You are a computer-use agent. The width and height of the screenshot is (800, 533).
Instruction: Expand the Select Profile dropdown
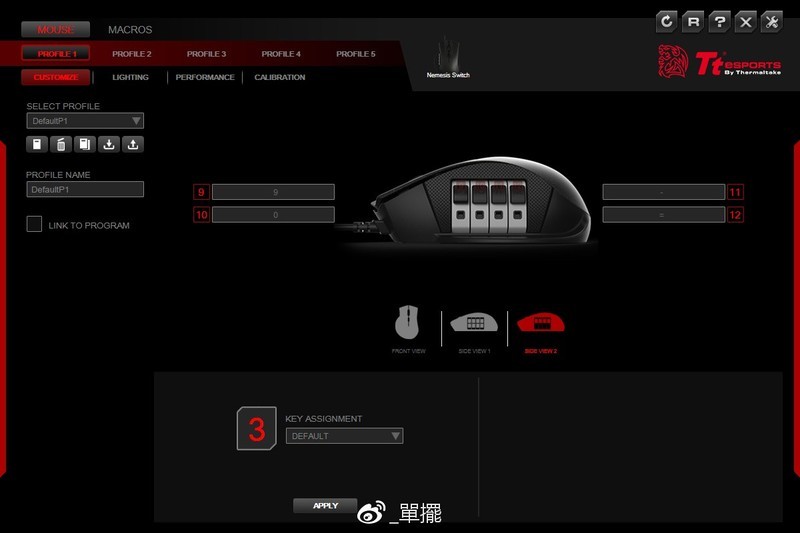[85, 121]
